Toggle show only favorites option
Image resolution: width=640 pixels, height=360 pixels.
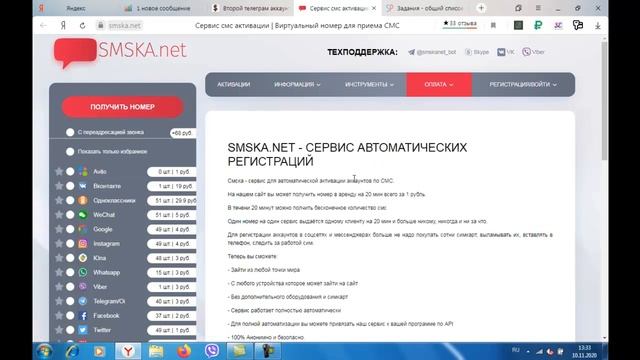point(70,151)
